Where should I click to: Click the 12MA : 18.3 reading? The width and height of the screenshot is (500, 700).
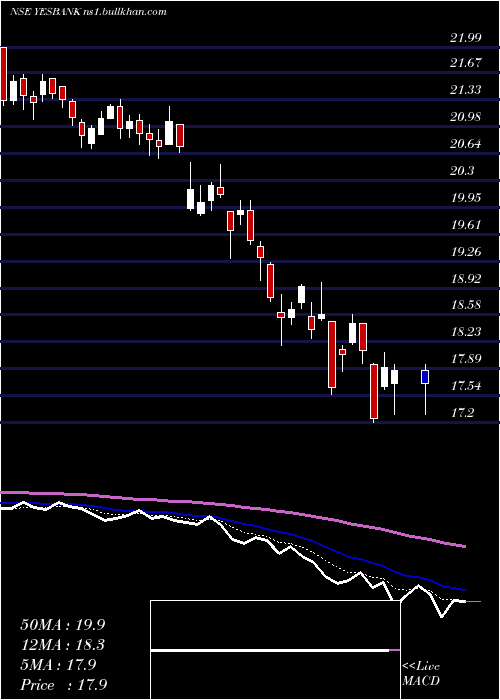pyautogui.click(x=63, y=645)
